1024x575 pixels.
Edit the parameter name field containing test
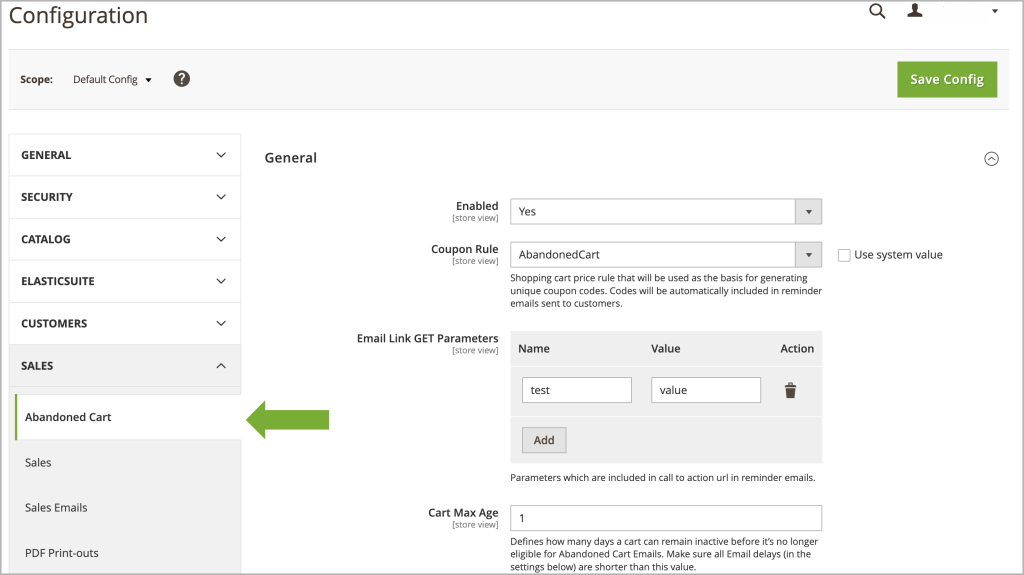[x=577, y=390]
